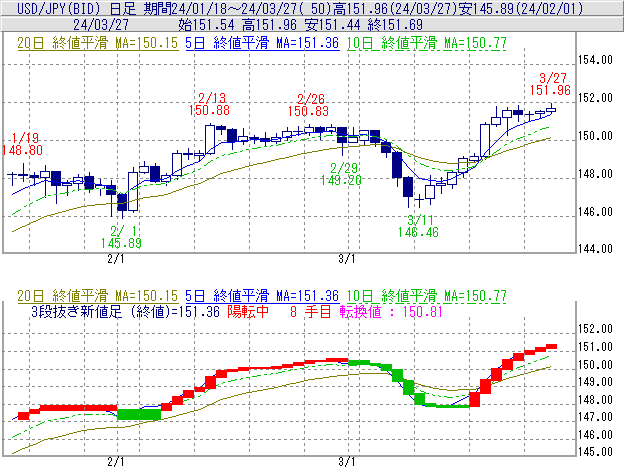The height and width of the screenshot is (475, 624).
Task: Click the 3/1 date label under upper chart
Action: (x=347, y=259)
